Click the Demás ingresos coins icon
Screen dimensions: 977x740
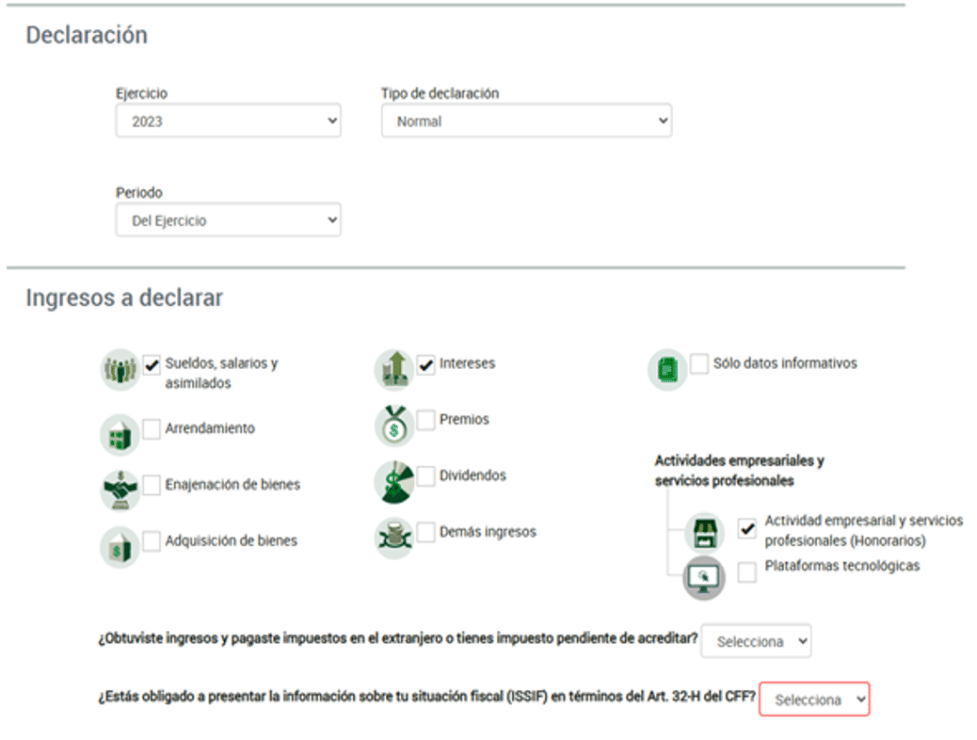tap(394, 538)
